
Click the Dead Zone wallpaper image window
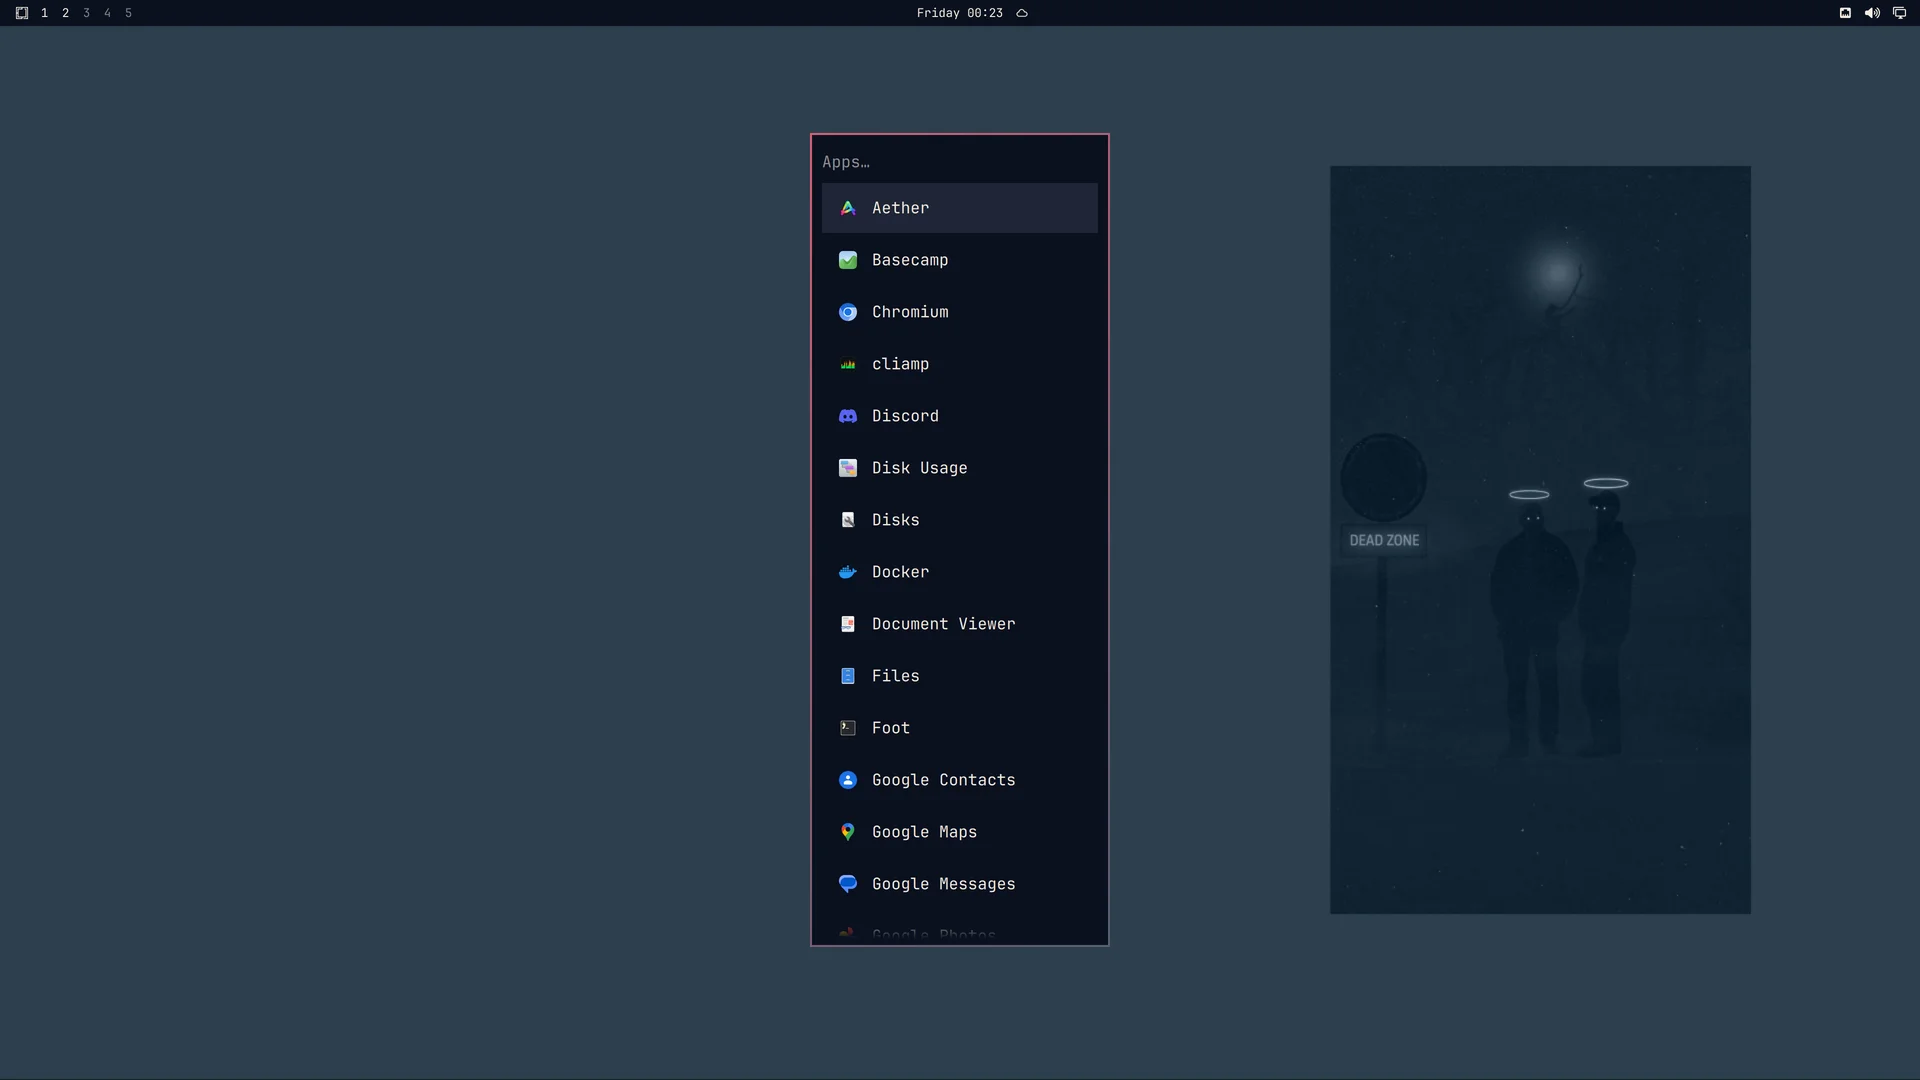coord(1540,540)
